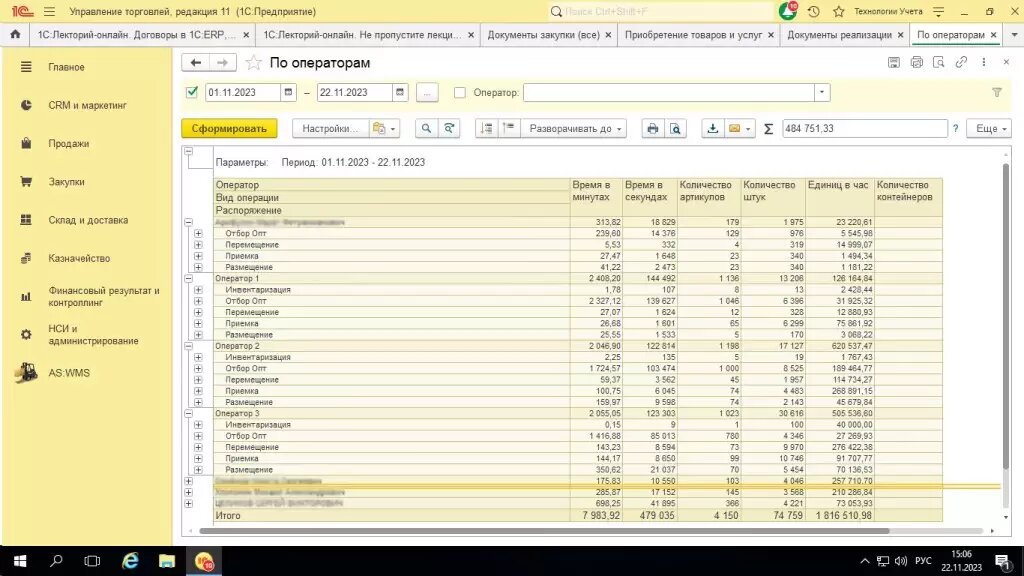Toggle the period checkbox
Image resolution: width=1024 pixels, height=576 pixels.
(192, 92)
